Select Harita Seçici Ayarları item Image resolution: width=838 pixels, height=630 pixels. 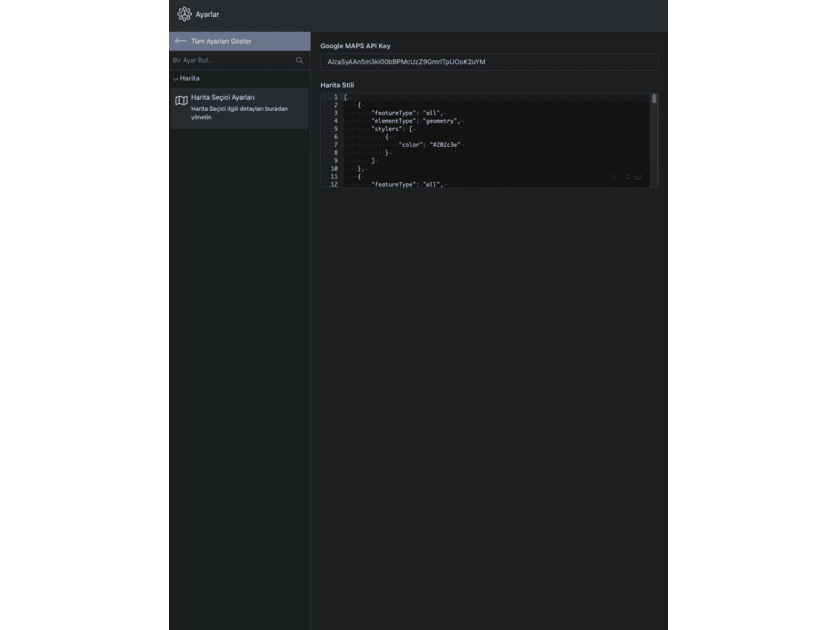[239, 108]
